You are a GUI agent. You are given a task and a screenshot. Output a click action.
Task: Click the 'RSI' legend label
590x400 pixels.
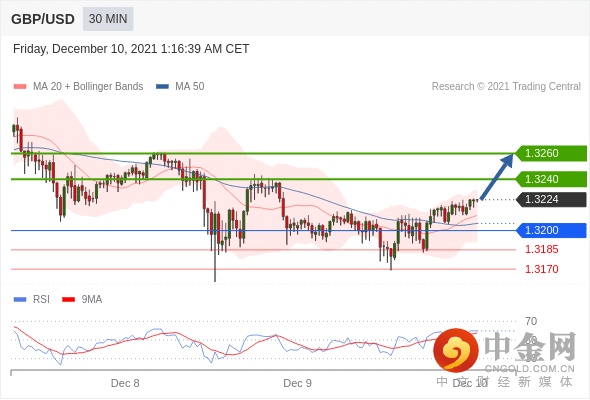[41, 300]
